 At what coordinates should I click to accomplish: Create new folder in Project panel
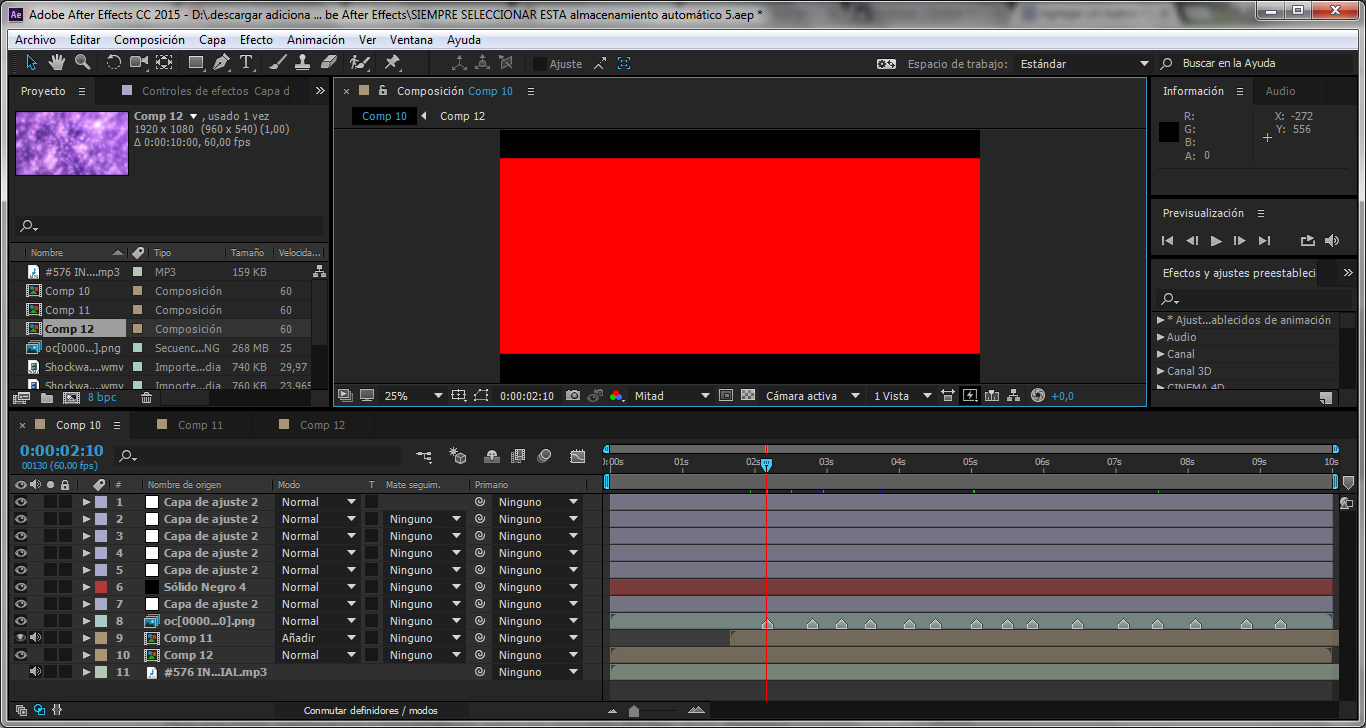[x=47, y=397]
